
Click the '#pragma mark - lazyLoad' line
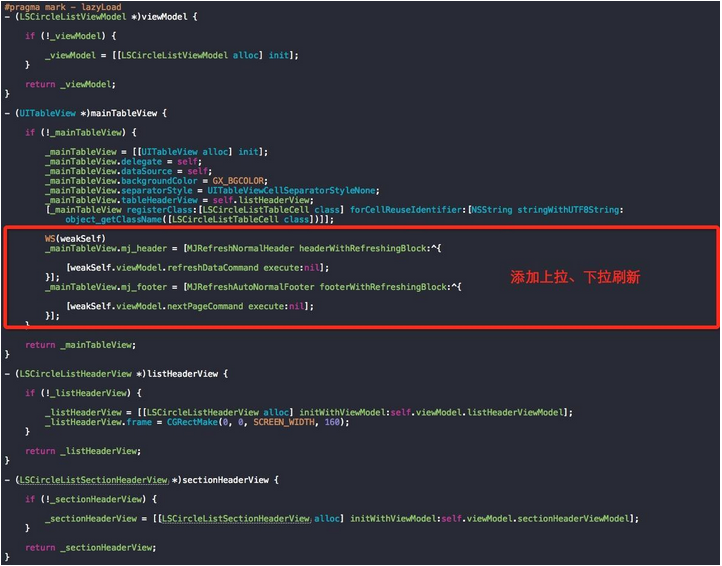point(63,7)
